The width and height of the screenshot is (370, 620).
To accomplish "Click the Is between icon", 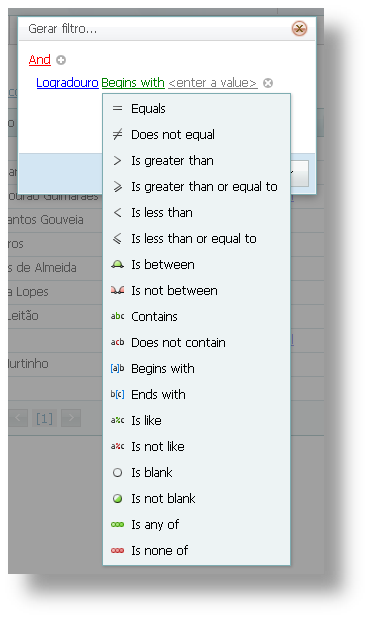I will click(x=117, y=265).
